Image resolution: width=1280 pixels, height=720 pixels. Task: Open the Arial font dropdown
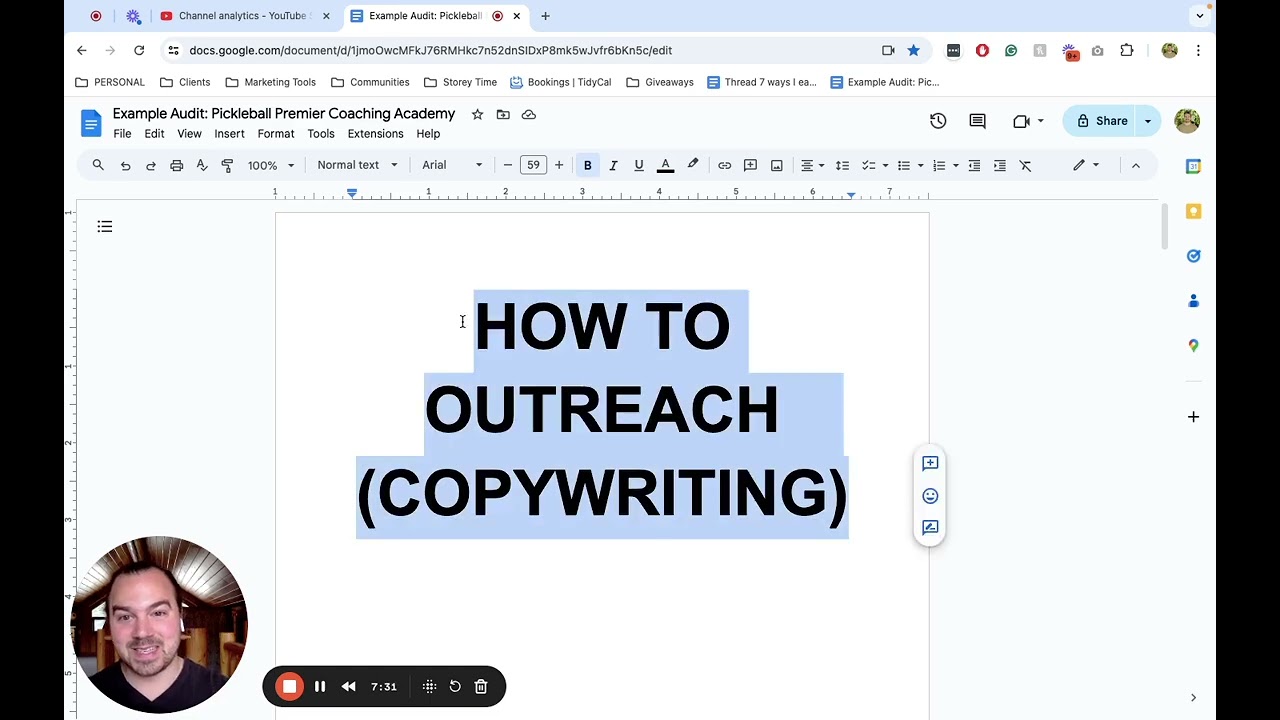click(452, 165)
